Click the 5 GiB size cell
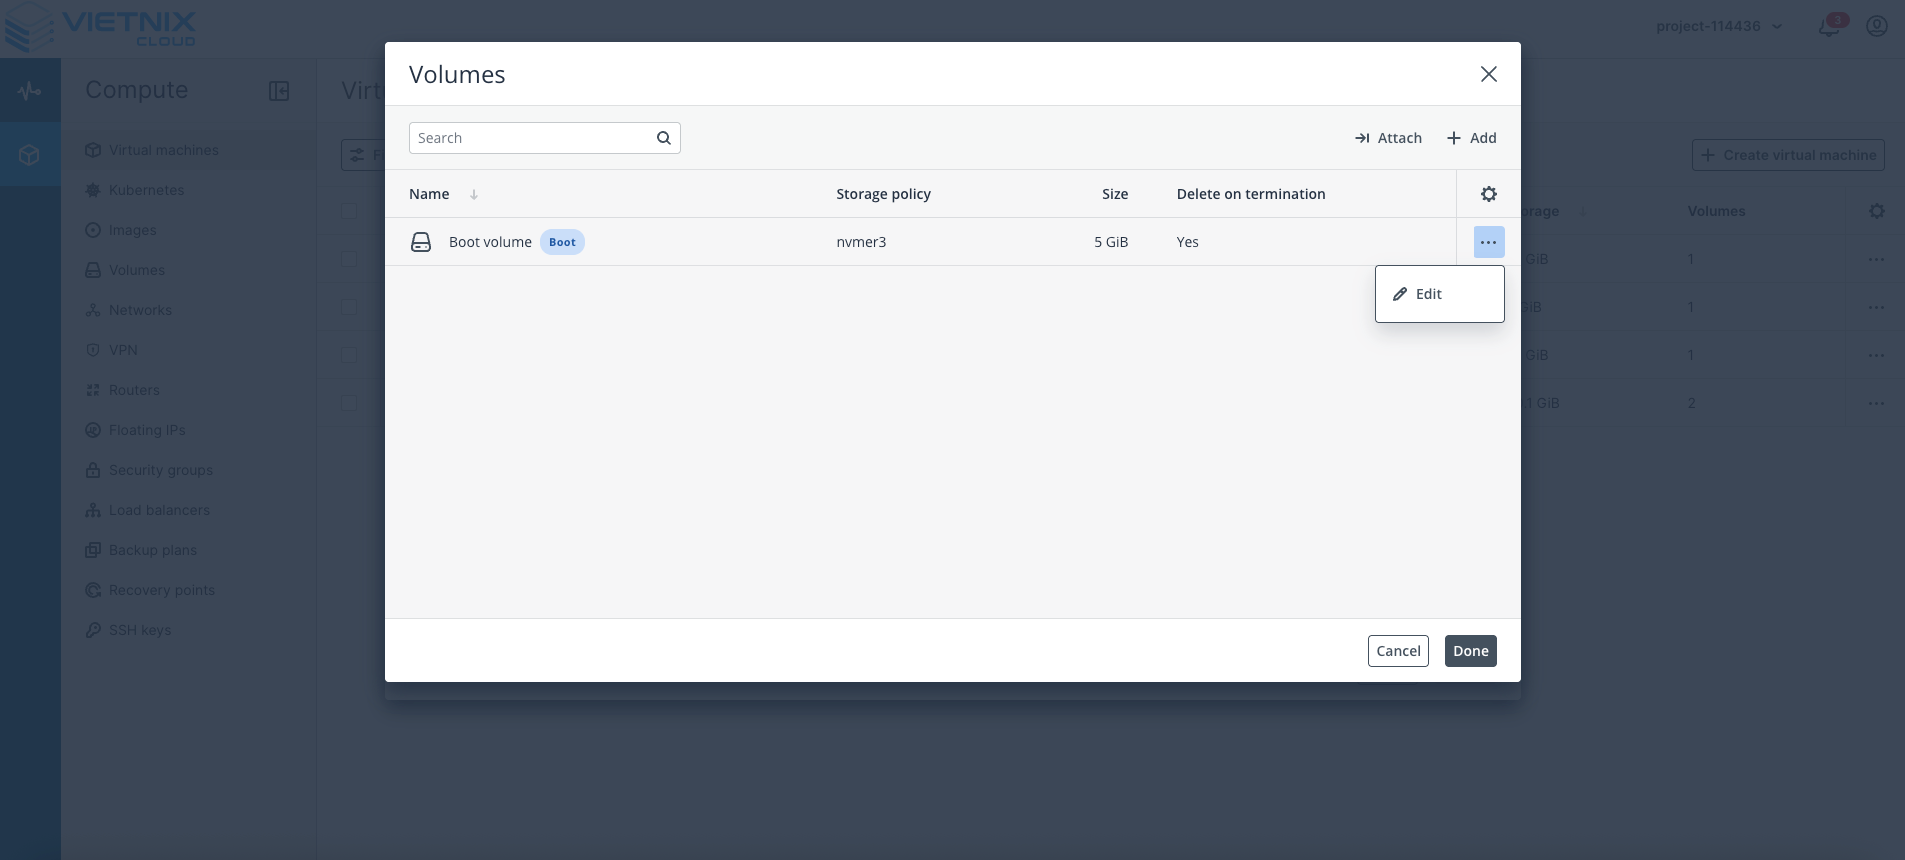1905x860 pixels. click(1111, 242)
